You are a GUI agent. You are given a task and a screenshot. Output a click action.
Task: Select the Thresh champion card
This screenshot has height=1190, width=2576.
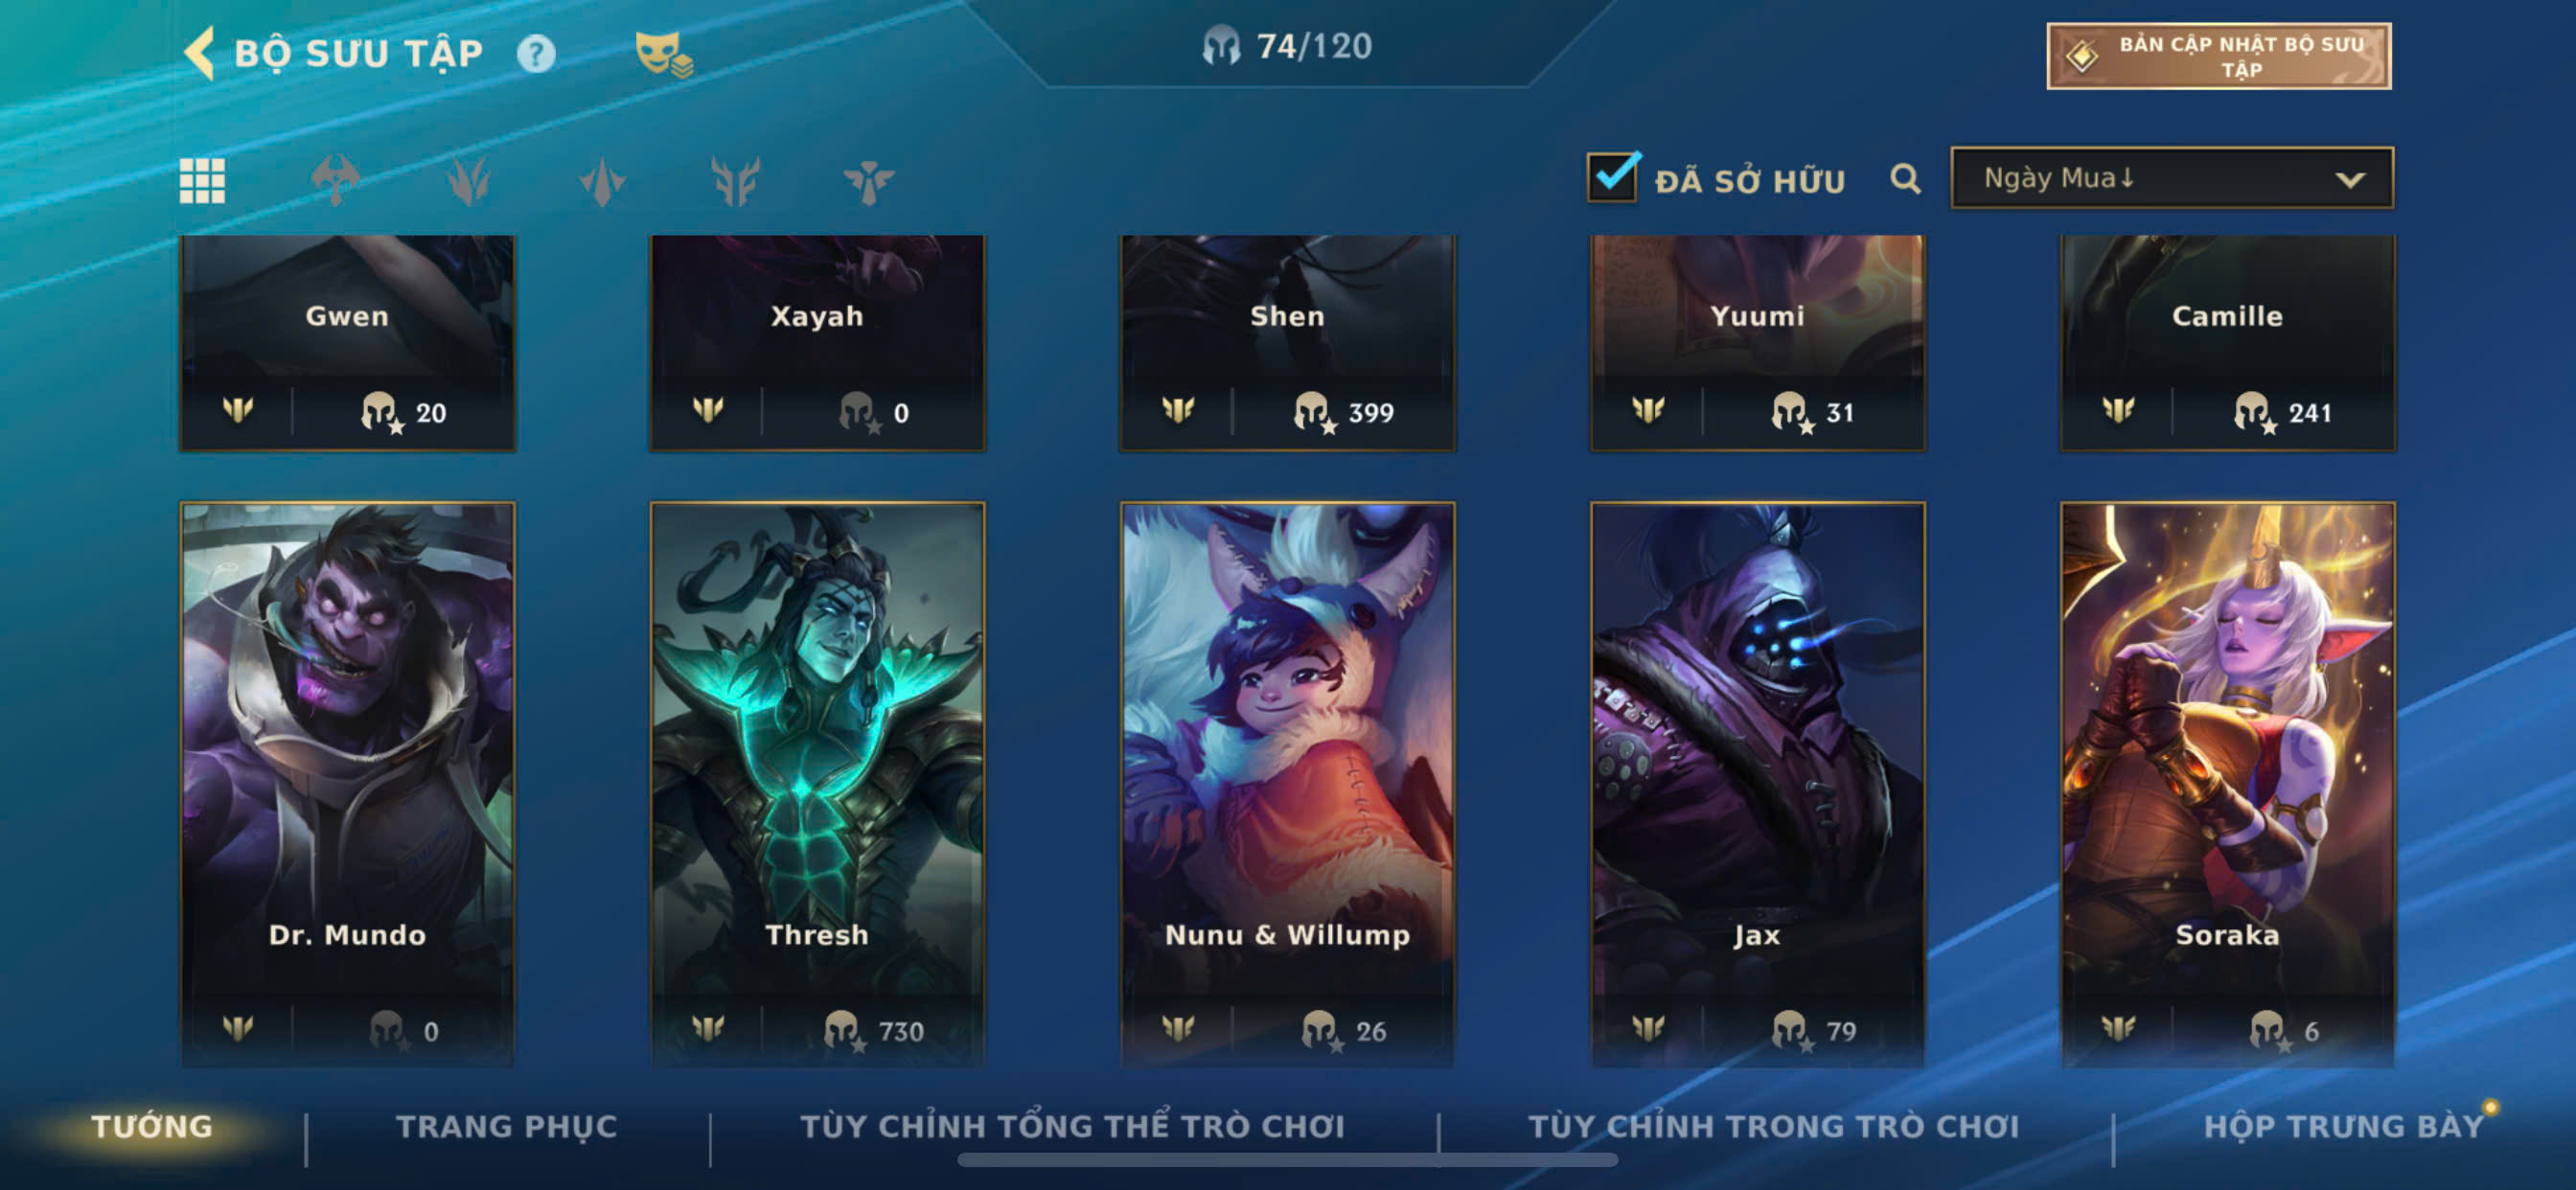tap(817, 784)
